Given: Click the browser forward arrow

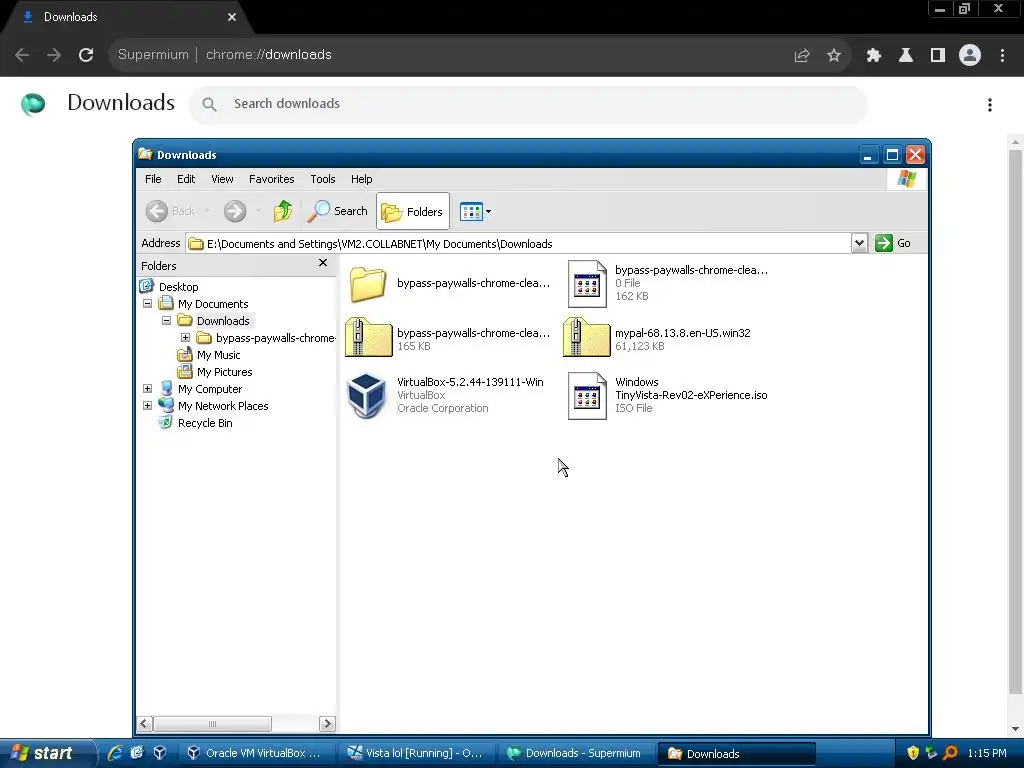Looking at the screenshot, I should click(54, 55).
